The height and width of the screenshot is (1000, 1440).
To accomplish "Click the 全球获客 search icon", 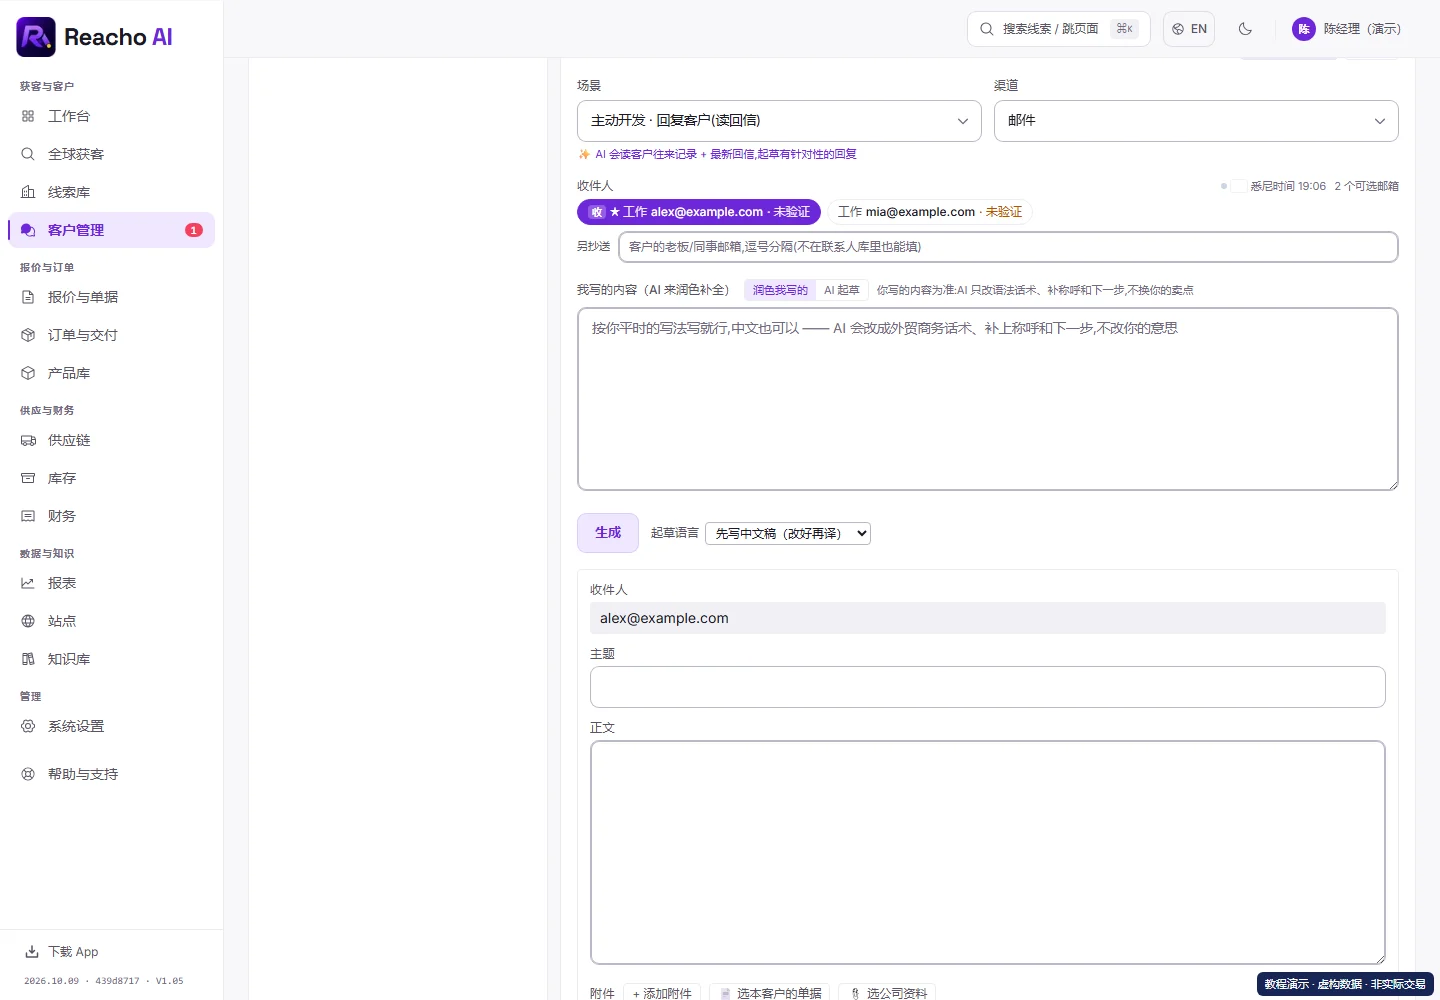I will pos(28,154).
